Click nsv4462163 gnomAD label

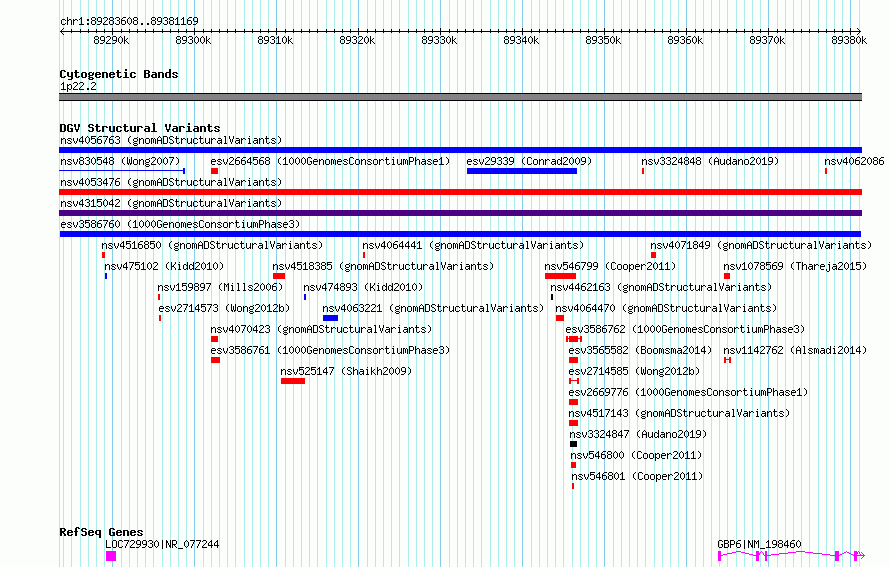point(661,287)
